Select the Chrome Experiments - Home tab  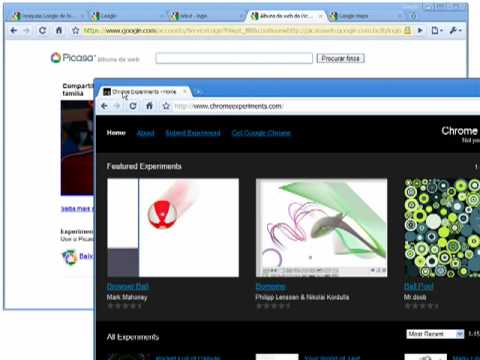144,92
